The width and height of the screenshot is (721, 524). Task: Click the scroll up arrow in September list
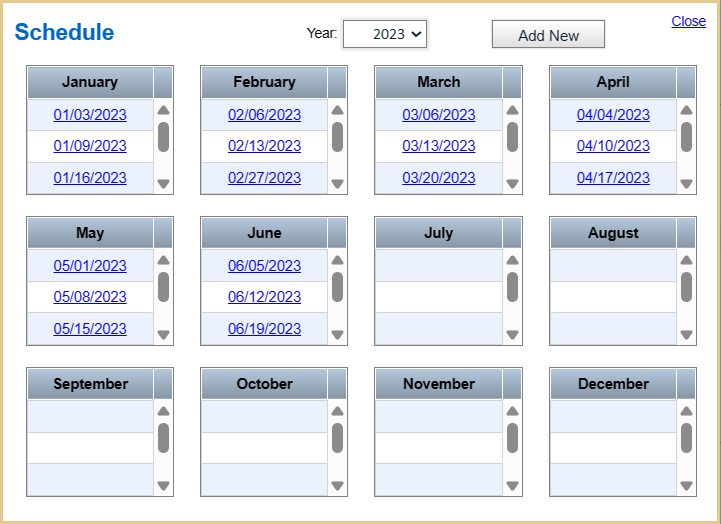tap(163, 411)
